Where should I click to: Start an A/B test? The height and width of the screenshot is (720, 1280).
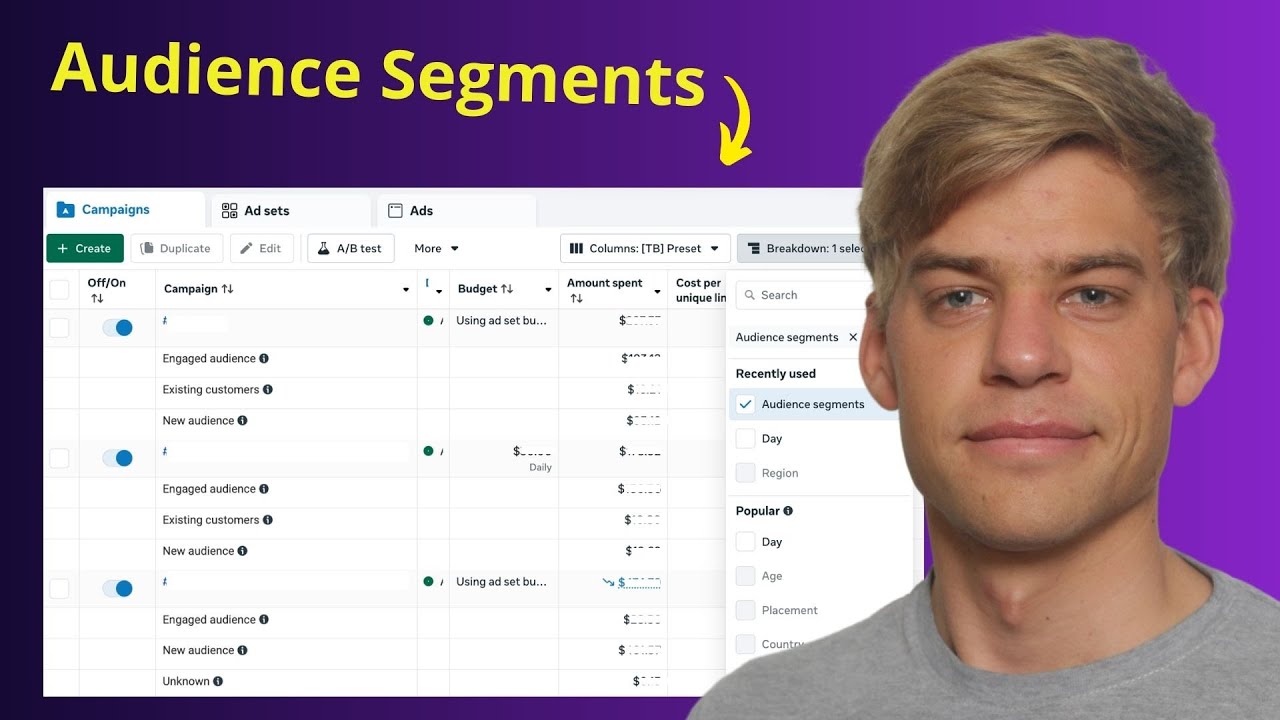pos(350,248)
